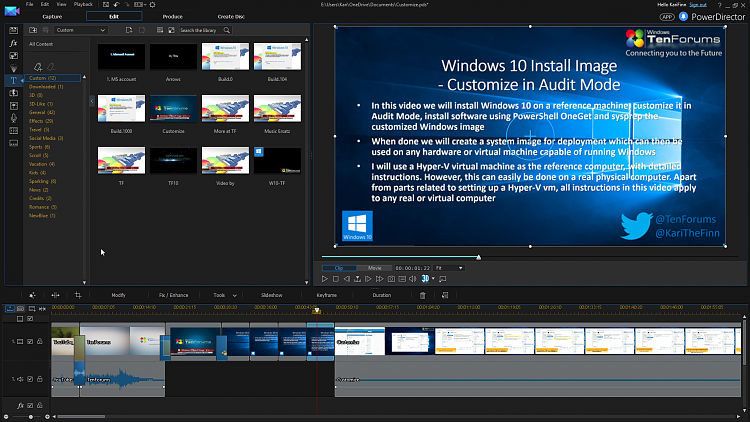Click the tag list scroll down arrow
The image size is (750, 422).
[84, 283]
